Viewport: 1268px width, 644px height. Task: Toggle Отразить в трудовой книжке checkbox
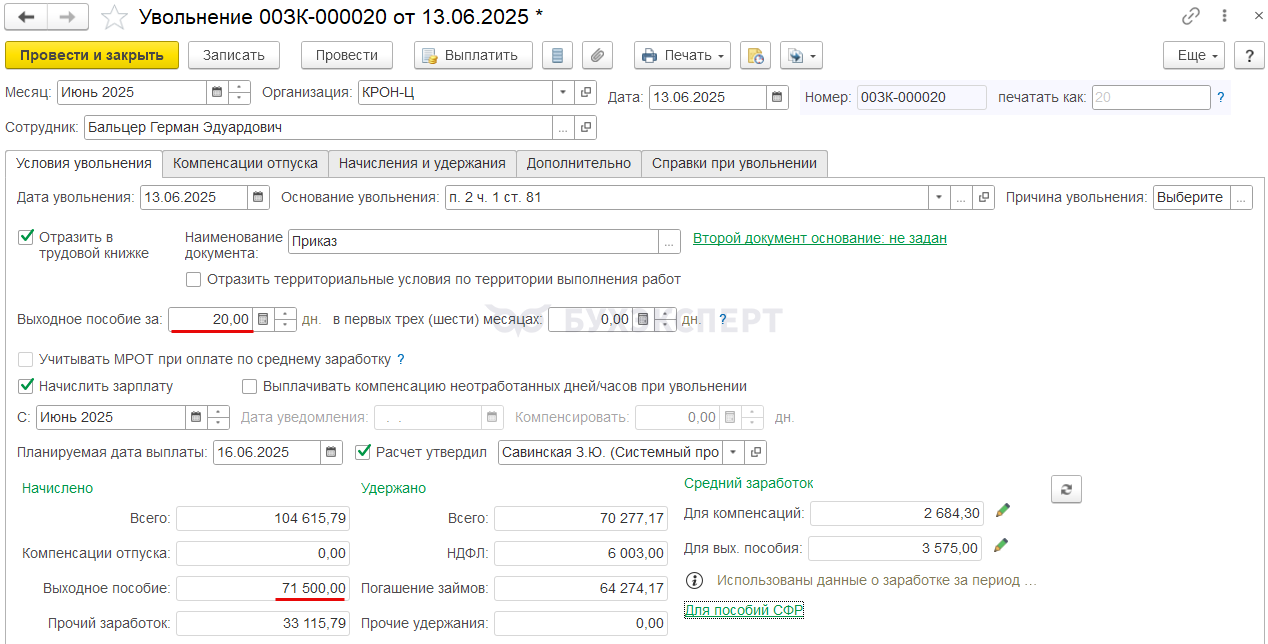[x=26, y=237]
